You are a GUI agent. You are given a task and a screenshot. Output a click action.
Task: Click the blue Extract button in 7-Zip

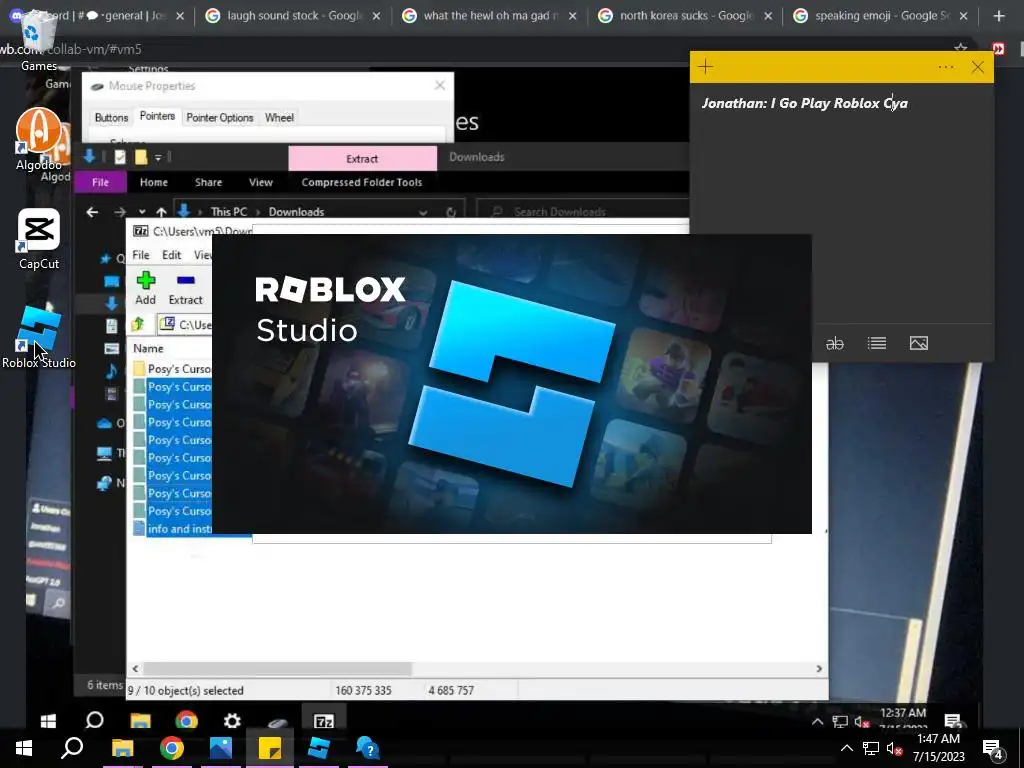[x=185, y=289]
